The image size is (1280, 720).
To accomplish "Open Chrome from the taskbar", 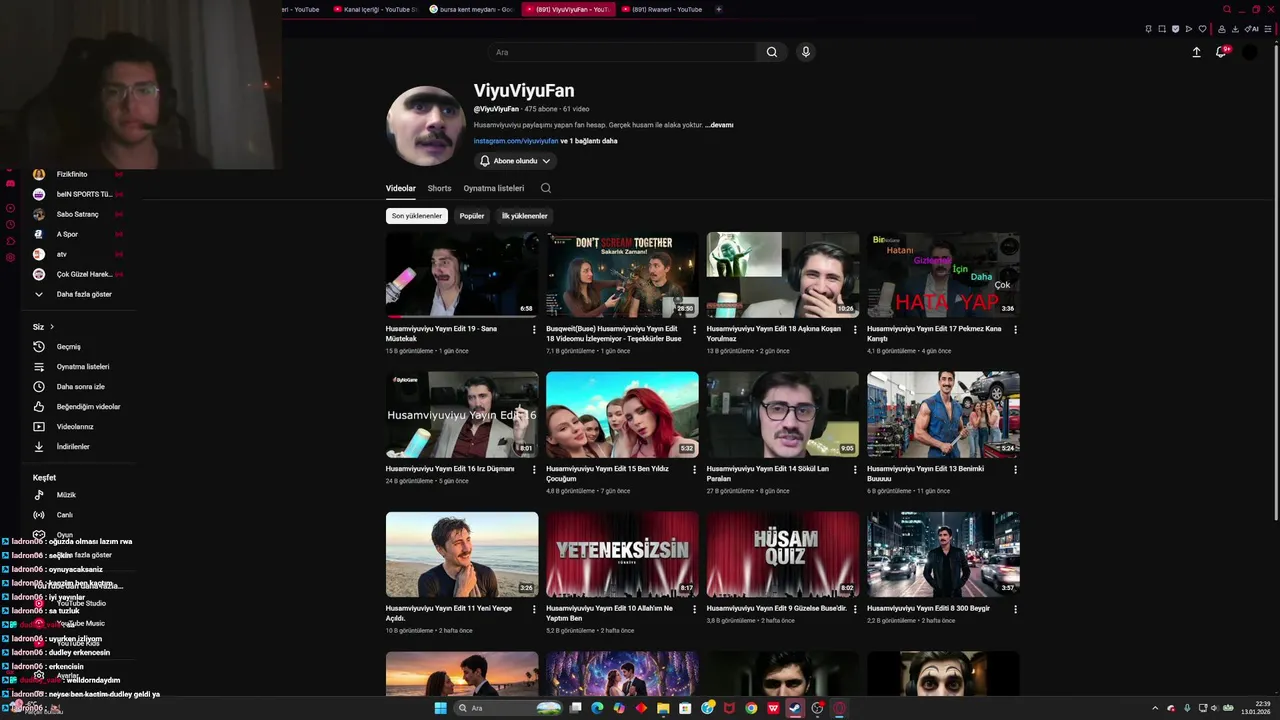I will tap(751, 708).
